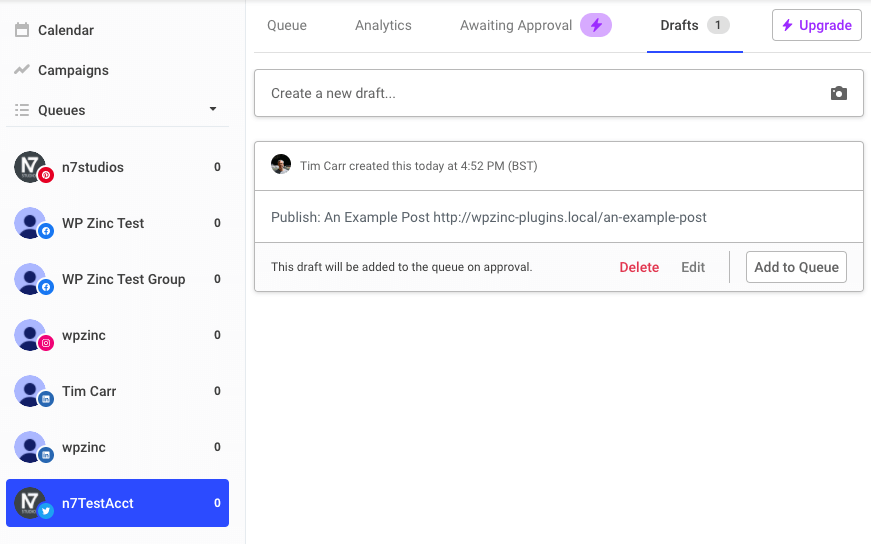Screen dimensions: 871x544
Task: Click lightning icon in Upgrade button
Action: click(787, 25)
